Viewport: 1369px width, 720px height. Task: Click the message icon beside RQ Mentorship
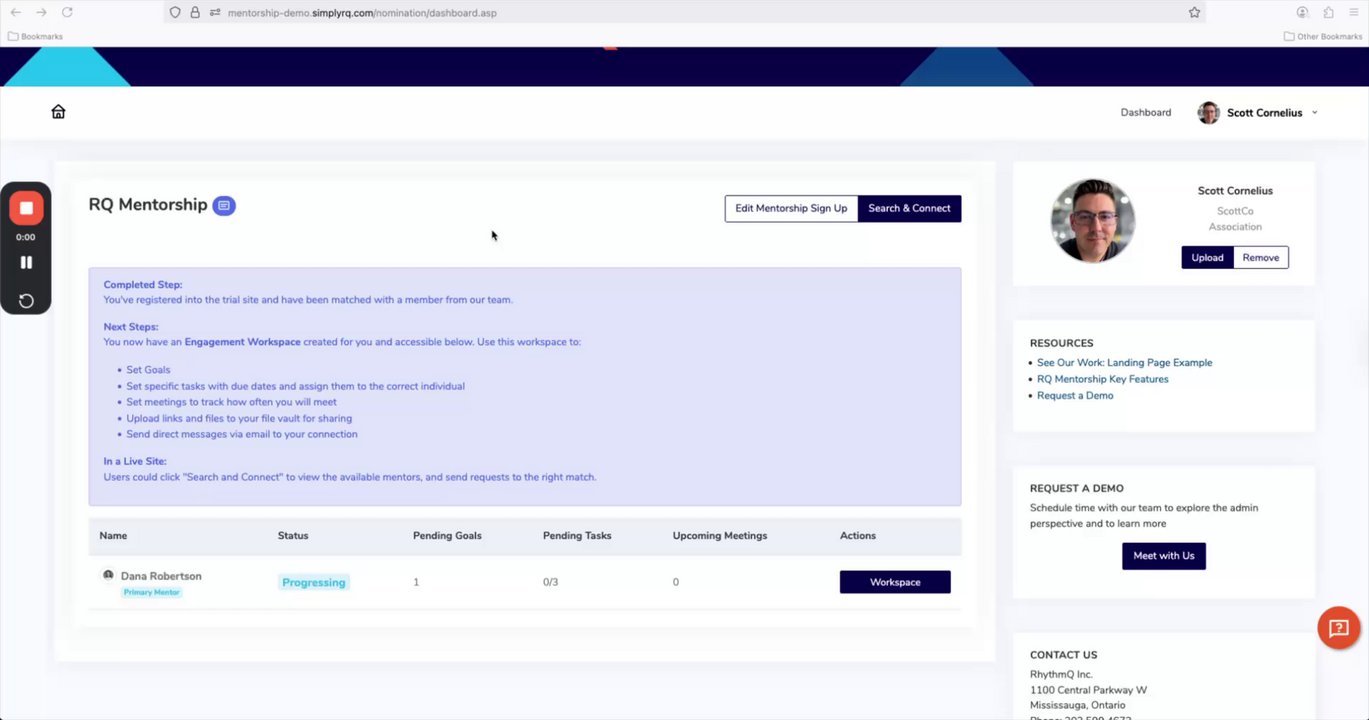click(x=224, y=205)
